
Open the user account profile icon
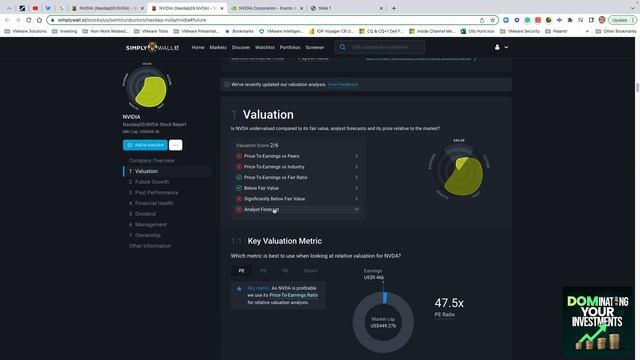point(497,47)
